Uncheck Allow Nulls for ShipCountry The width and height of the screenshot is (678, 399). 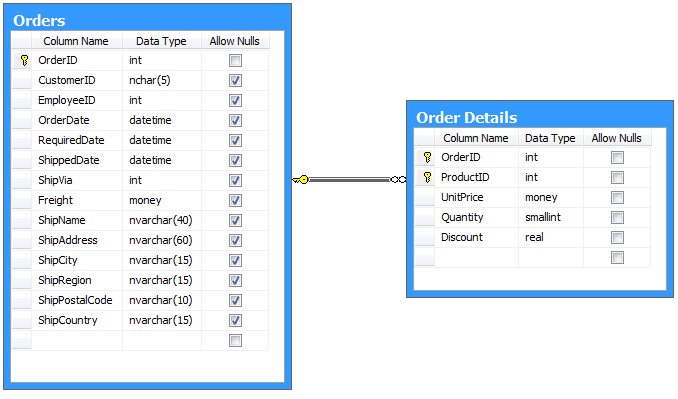235,320
